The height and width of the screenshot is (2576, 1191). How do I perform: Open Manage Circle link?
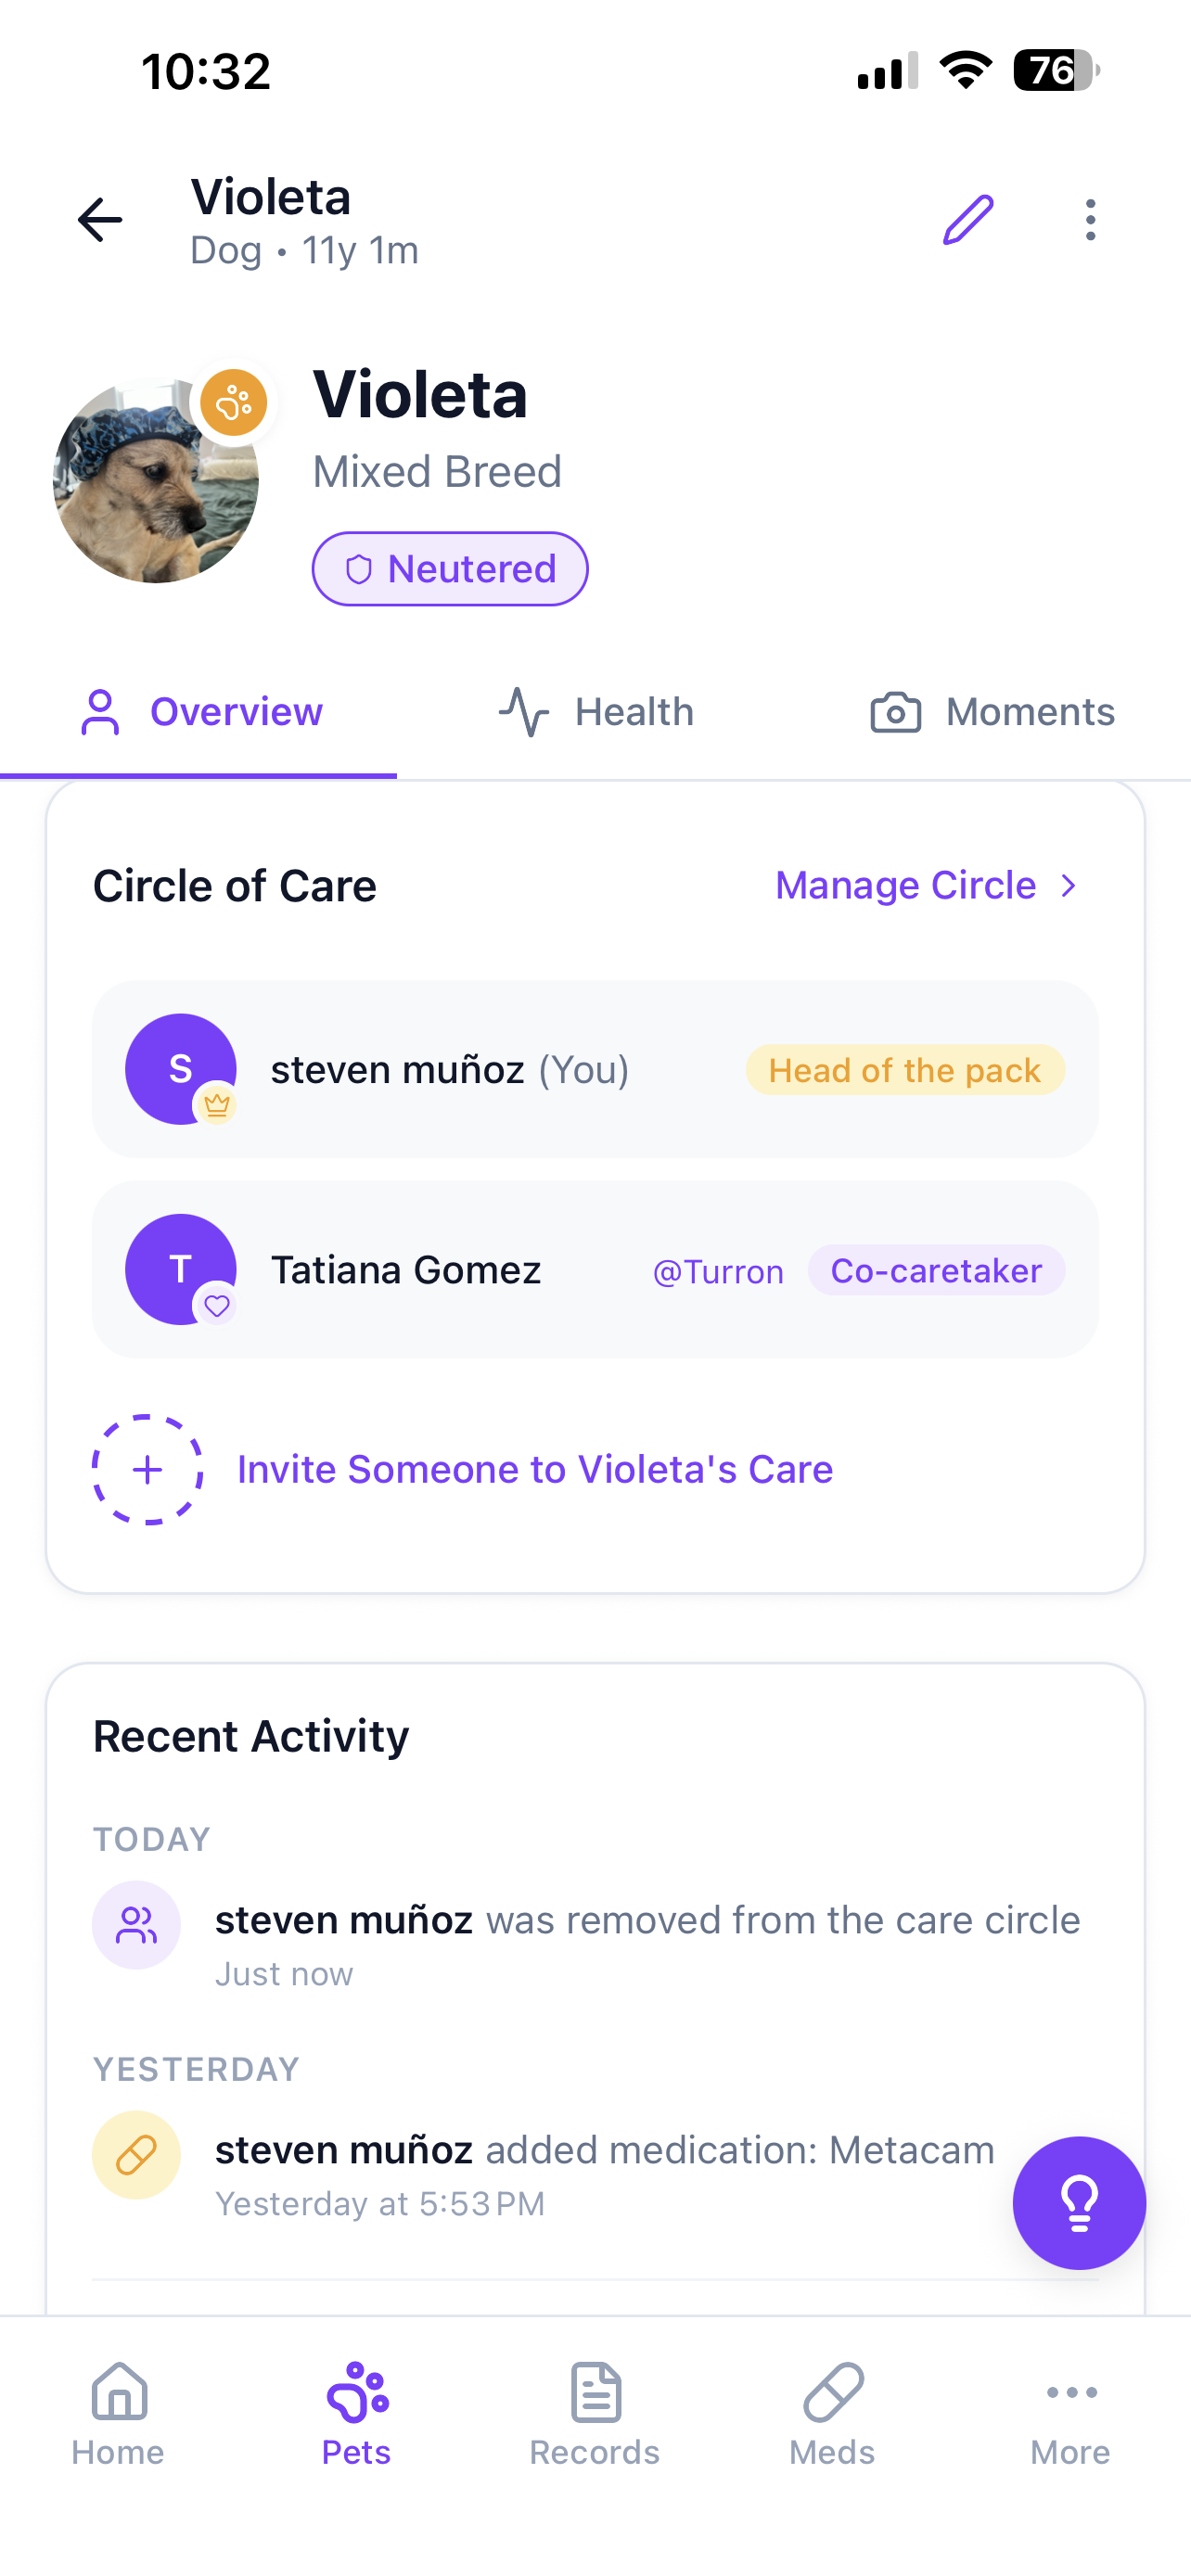click(x=905, y=886)
